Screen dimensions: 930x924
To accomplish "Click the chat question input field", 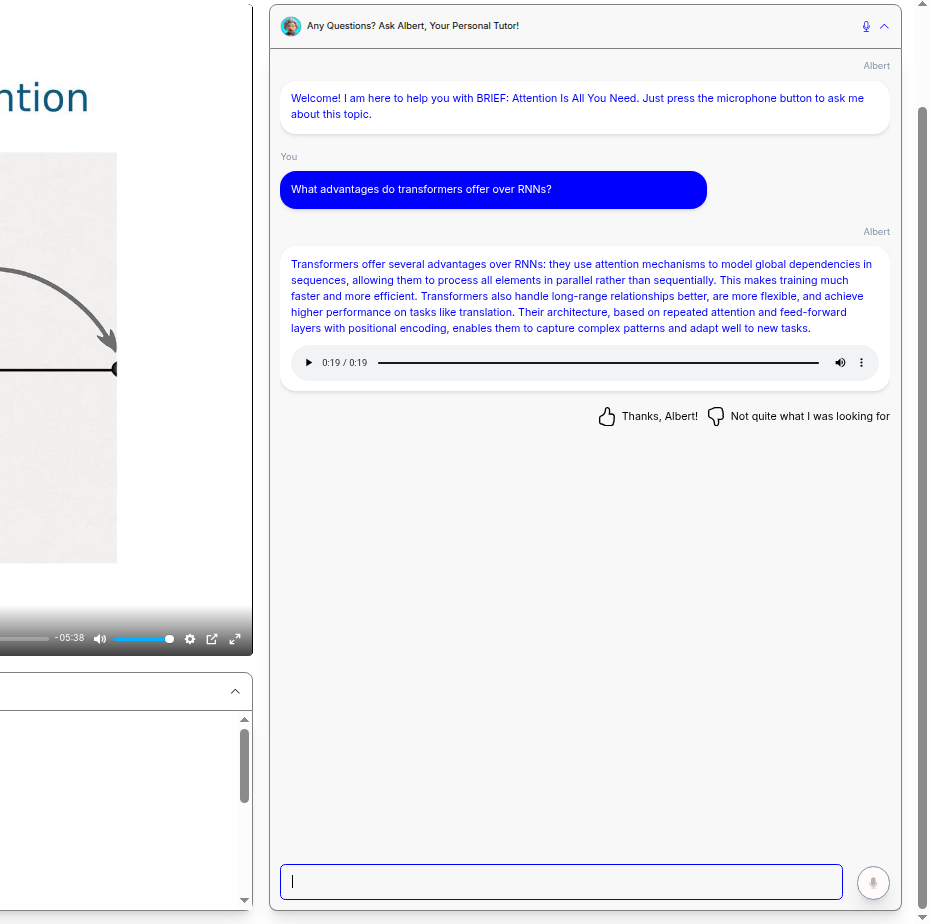I will [x=561, y=882].
